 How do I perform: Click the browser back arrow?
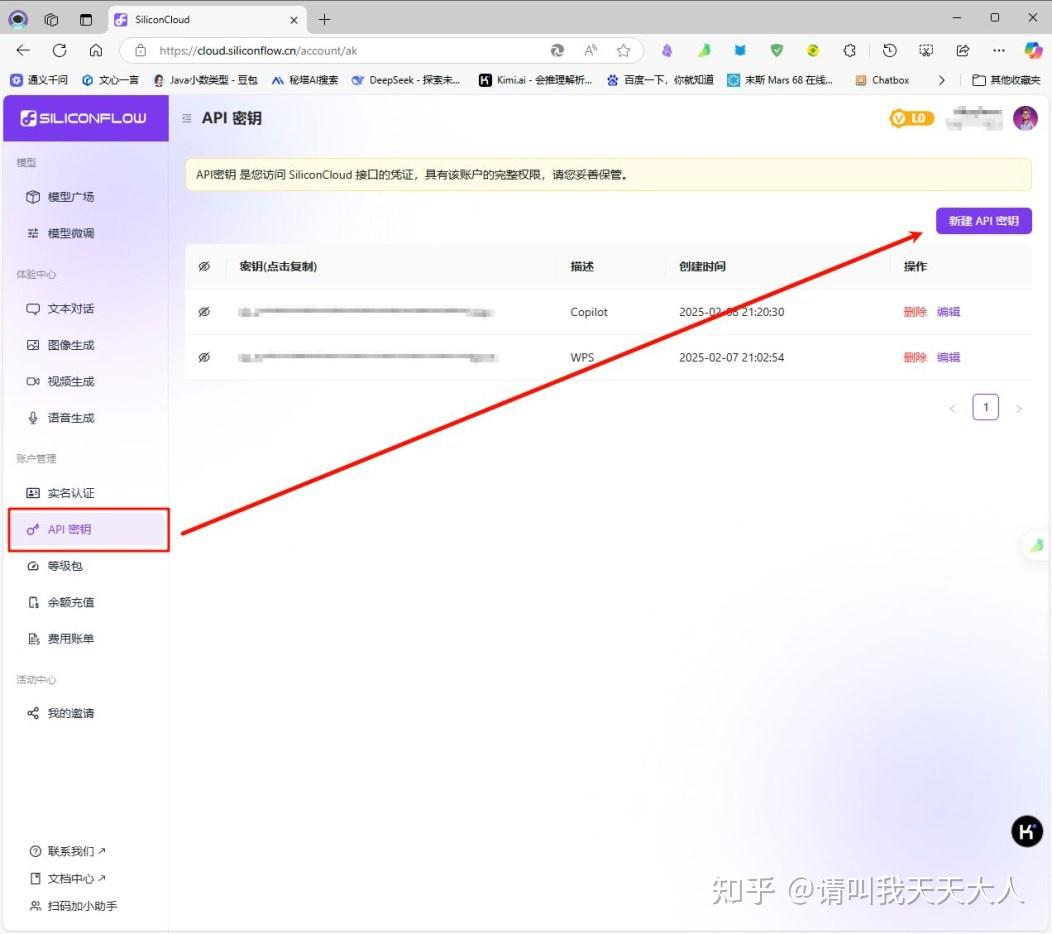click(23, 50)
